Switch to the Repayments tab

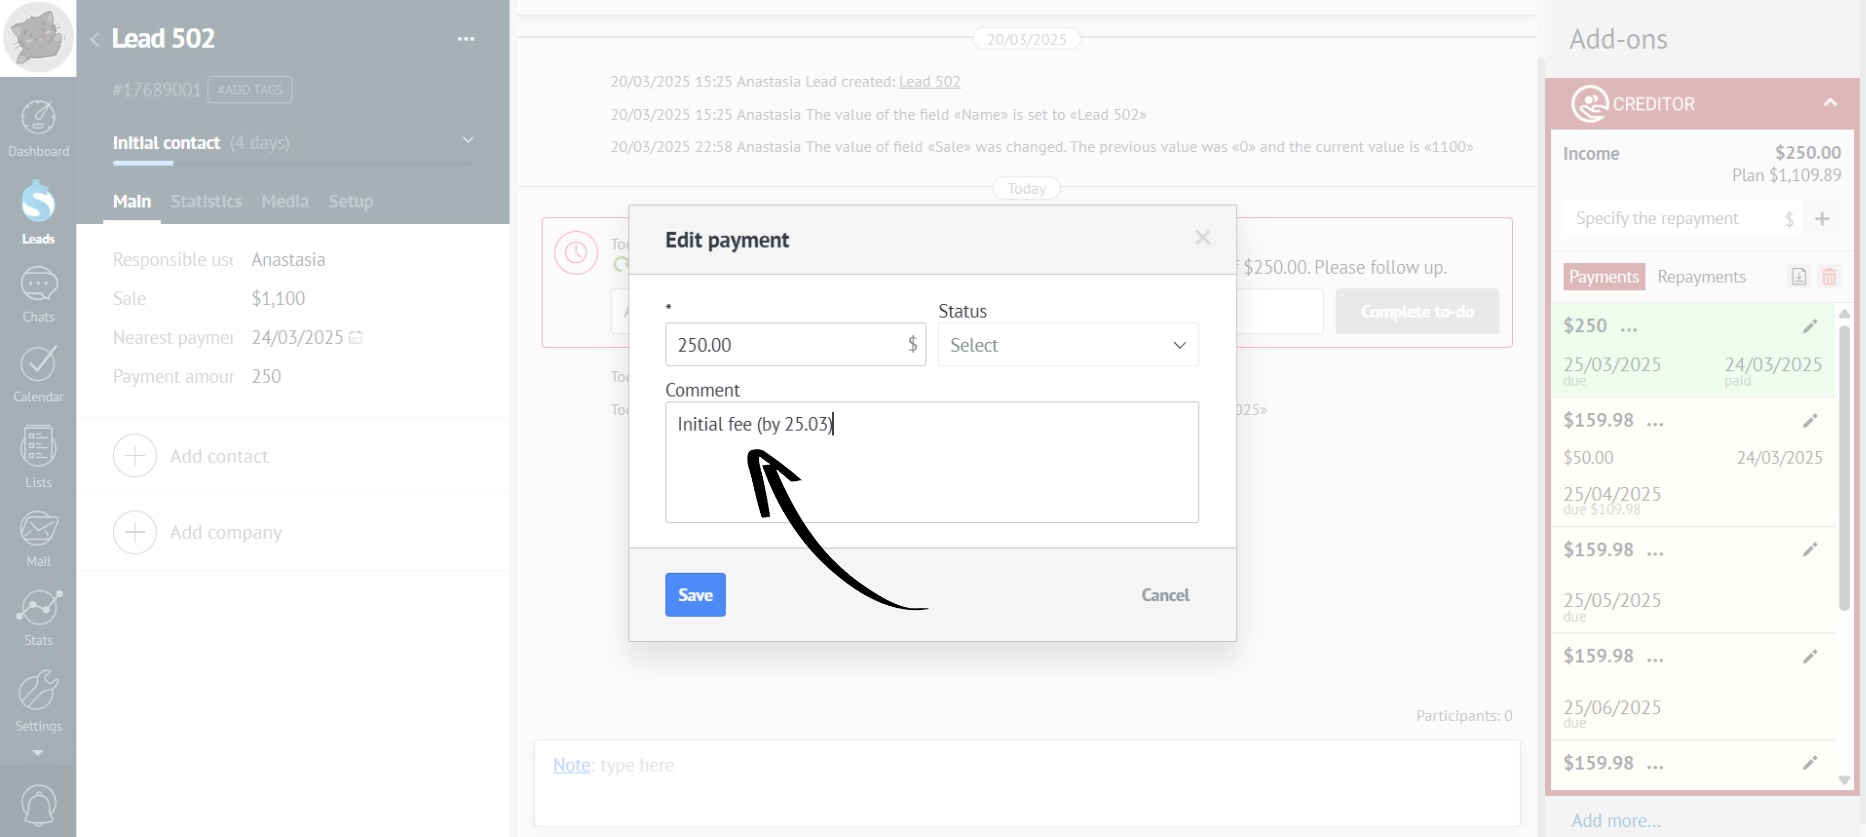click(1701, 277)
